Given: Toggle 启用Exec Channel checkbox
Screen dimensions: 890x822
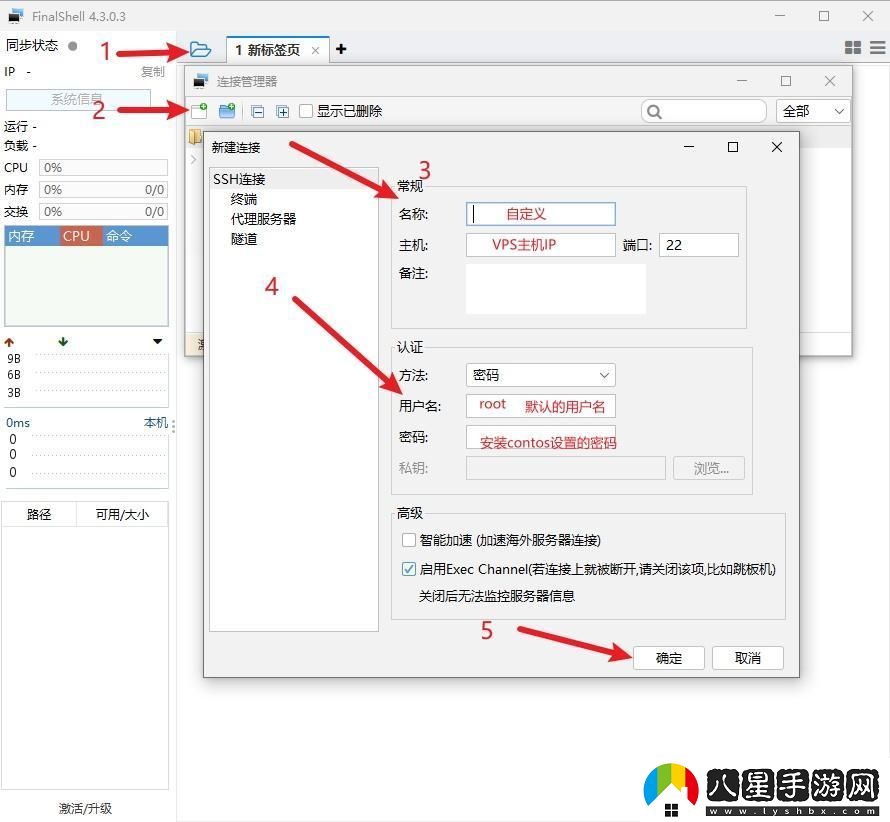Looking at the screenshot, I should [x=409, y=569].
